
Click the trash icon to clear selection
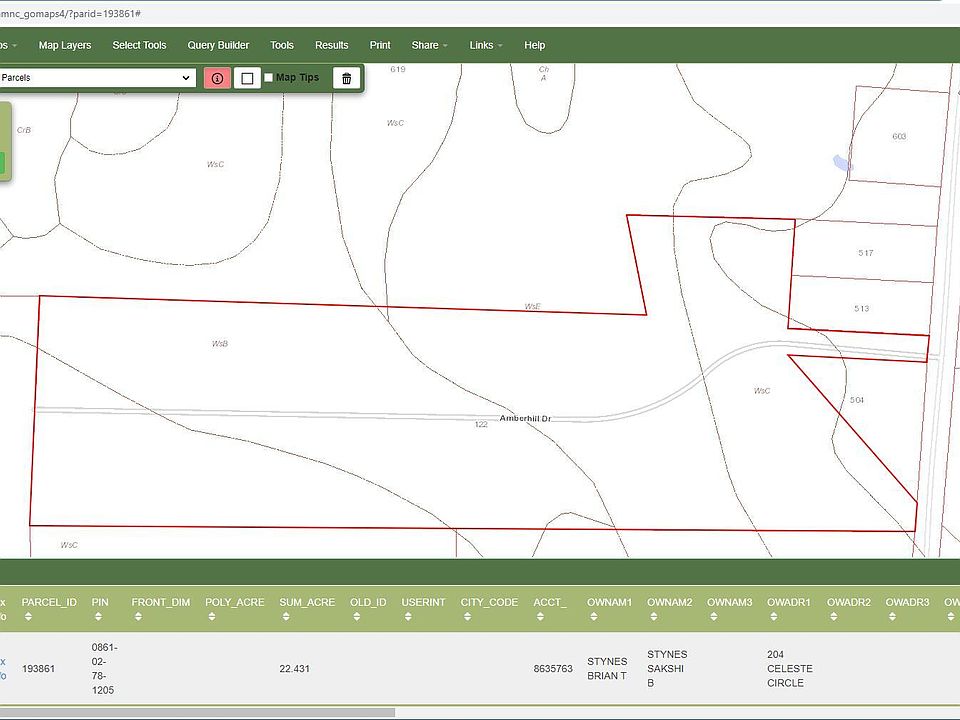(x=346, y=78)
